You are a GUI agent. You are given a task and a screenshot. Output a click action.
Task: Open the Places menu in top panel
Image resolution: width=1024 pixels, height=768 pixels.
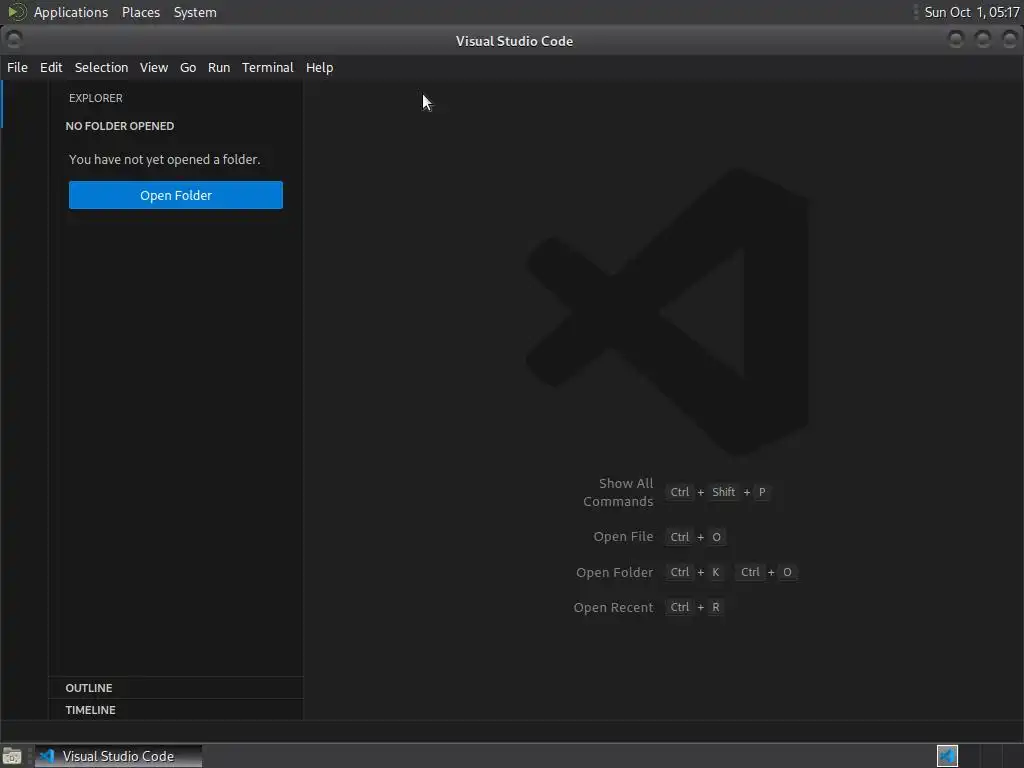click(x=141, y=12)
